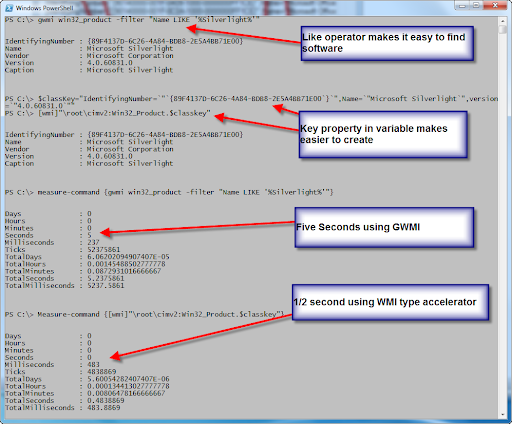This screenshot has height=424, width=512.
Task: Close the Windows PowerShell window
Action: tap(495, 5)
